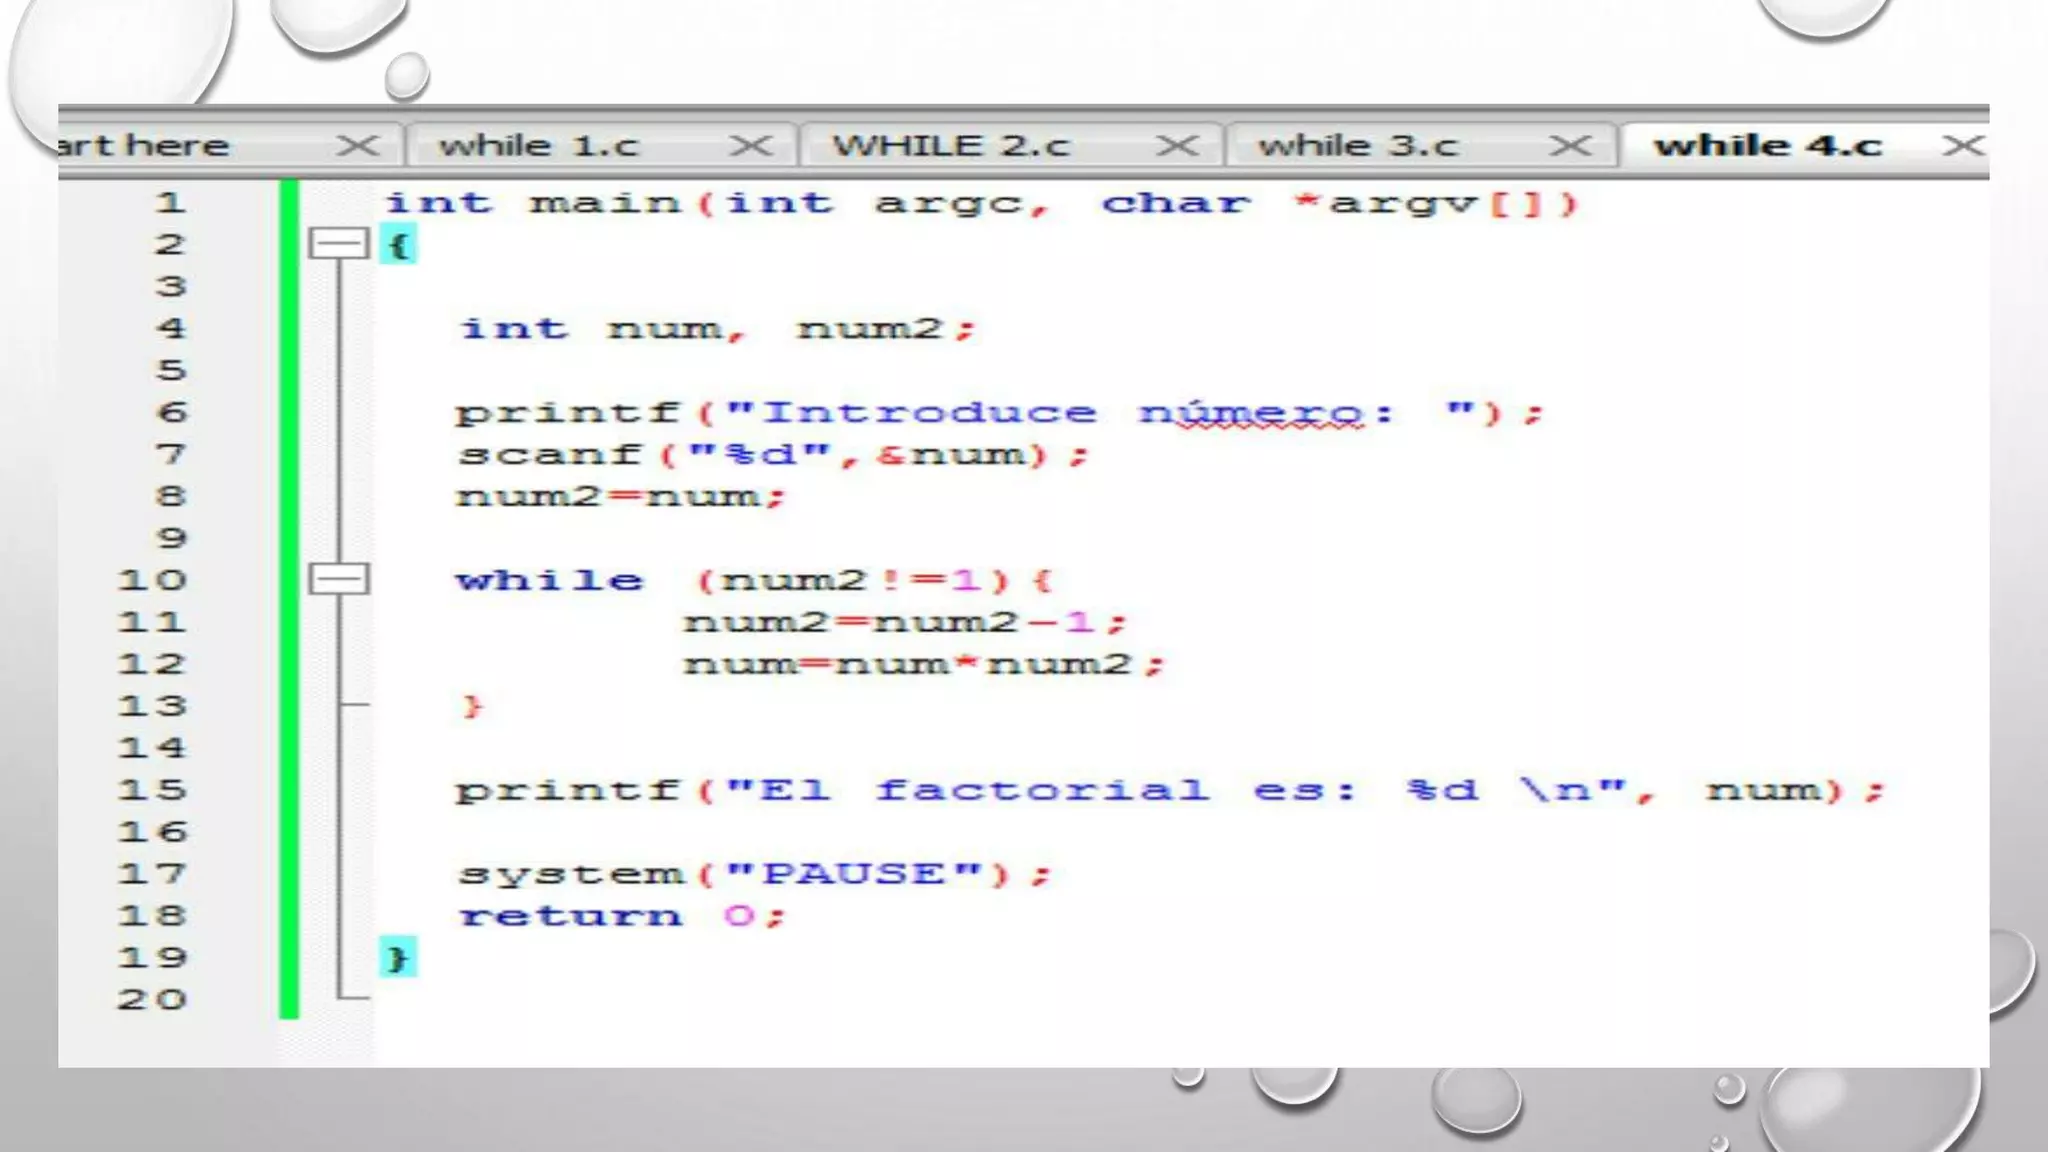The height and width of the screenshot is (1152, 2048).
Task: Open the Start here tab
Action: coord(143,146)
